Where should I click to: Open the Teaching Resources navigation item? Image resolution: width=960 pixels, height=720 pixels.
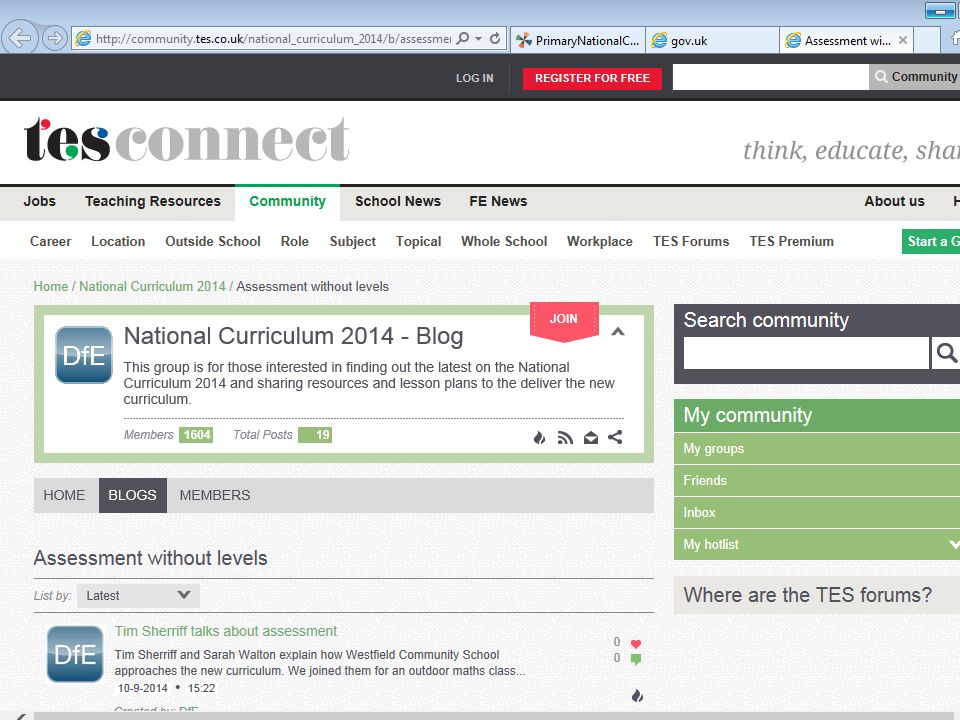point(153,201)
